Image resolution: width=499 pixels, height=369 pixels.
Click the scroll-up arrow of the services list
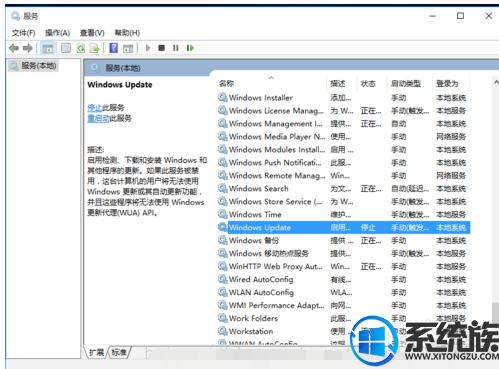[496, 82]
